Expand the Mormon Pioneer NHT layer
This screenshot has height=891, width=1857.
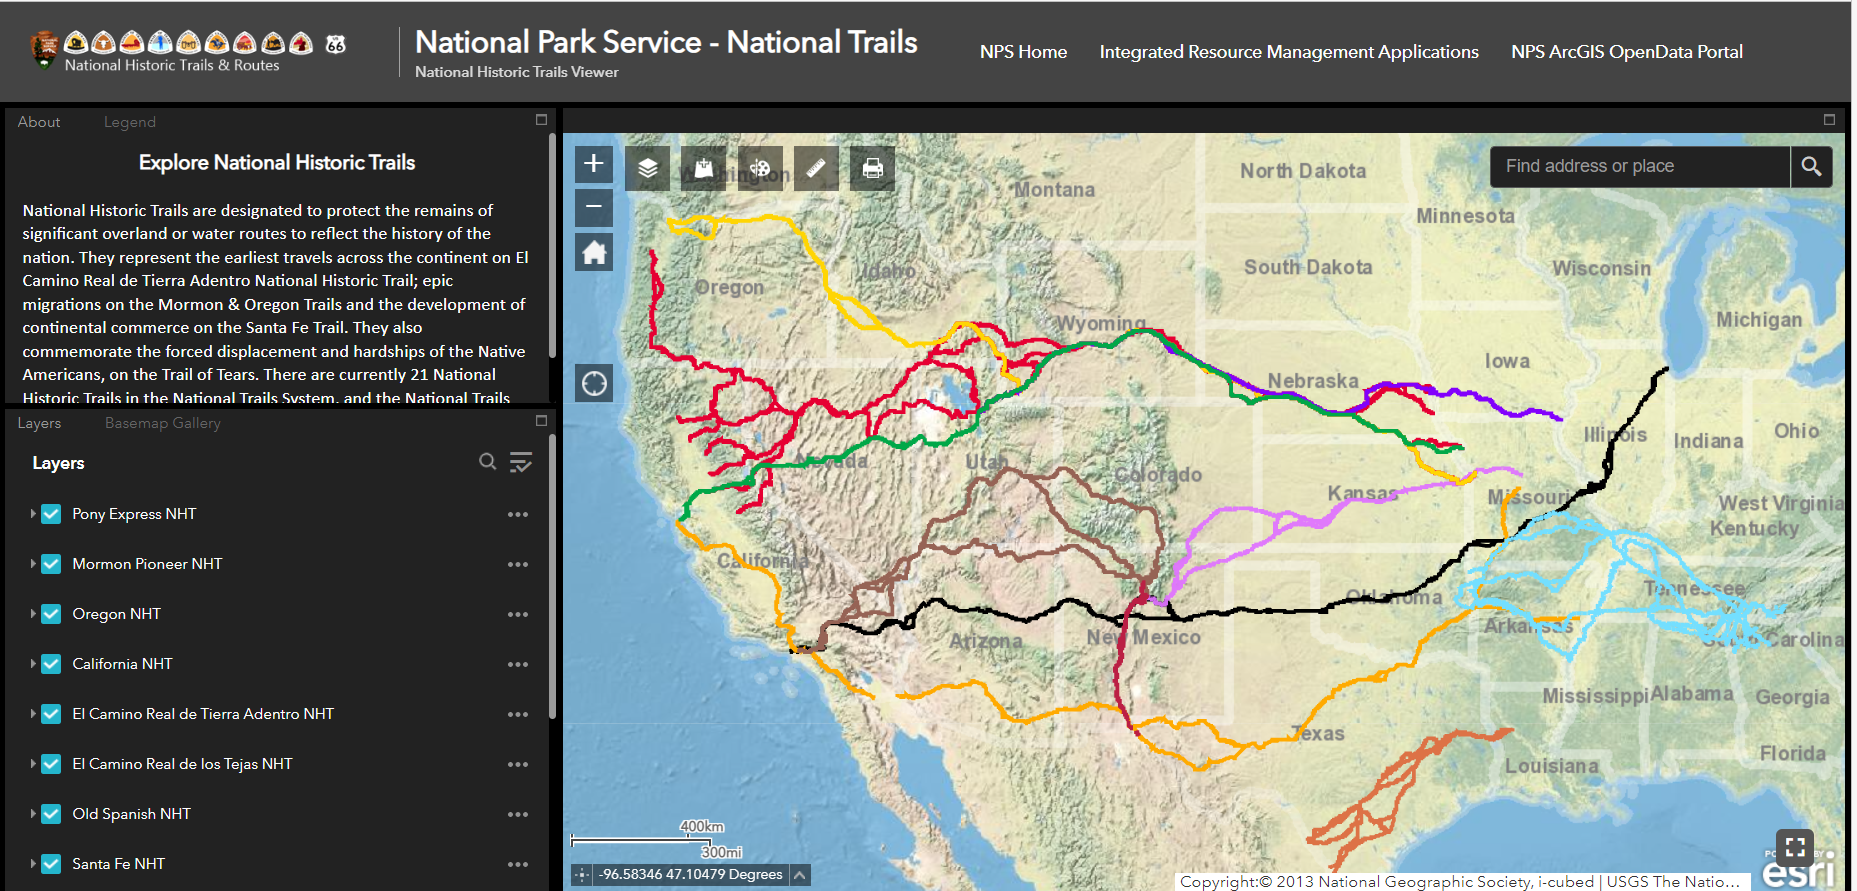[x=33, y=564]
